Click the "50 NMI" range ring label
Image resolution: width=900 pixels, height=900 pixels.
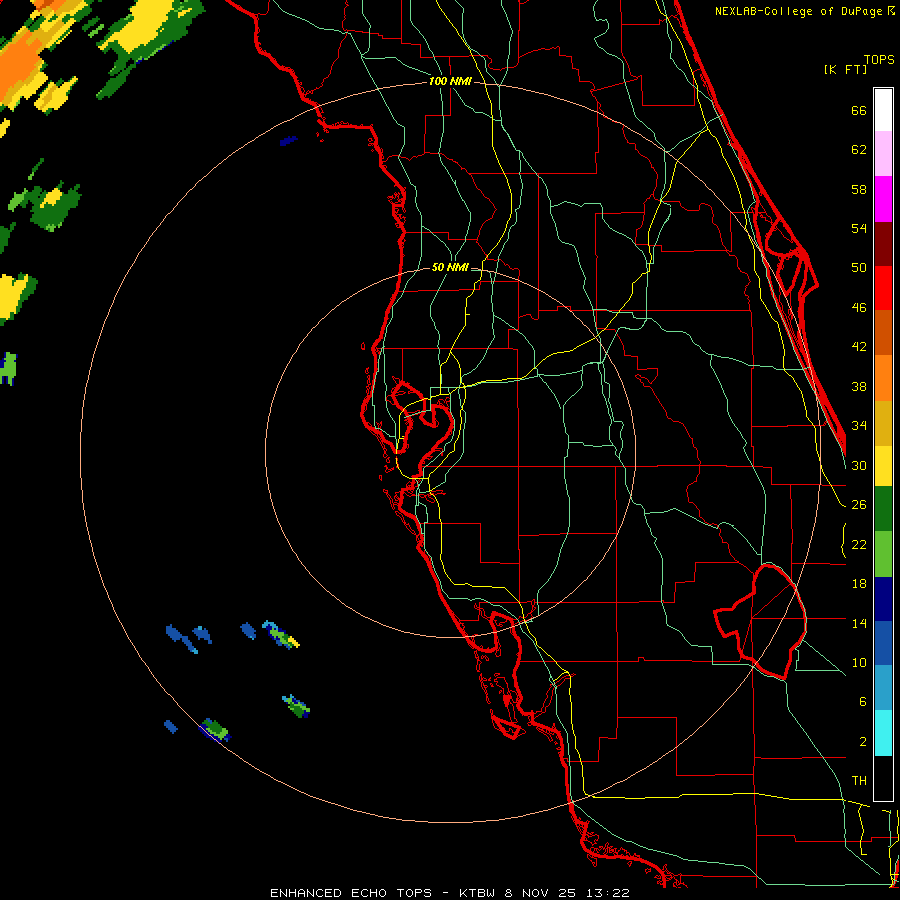(449, 267)
